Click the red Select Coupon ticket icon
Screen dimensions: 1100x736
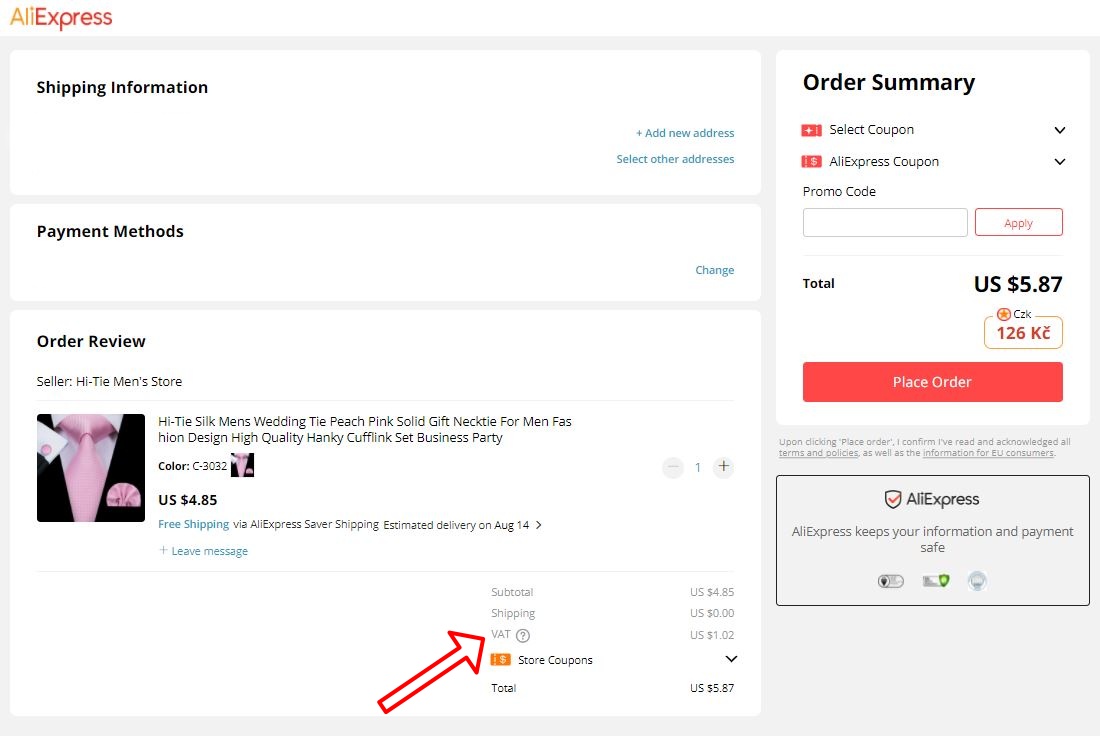click(810, 129)
